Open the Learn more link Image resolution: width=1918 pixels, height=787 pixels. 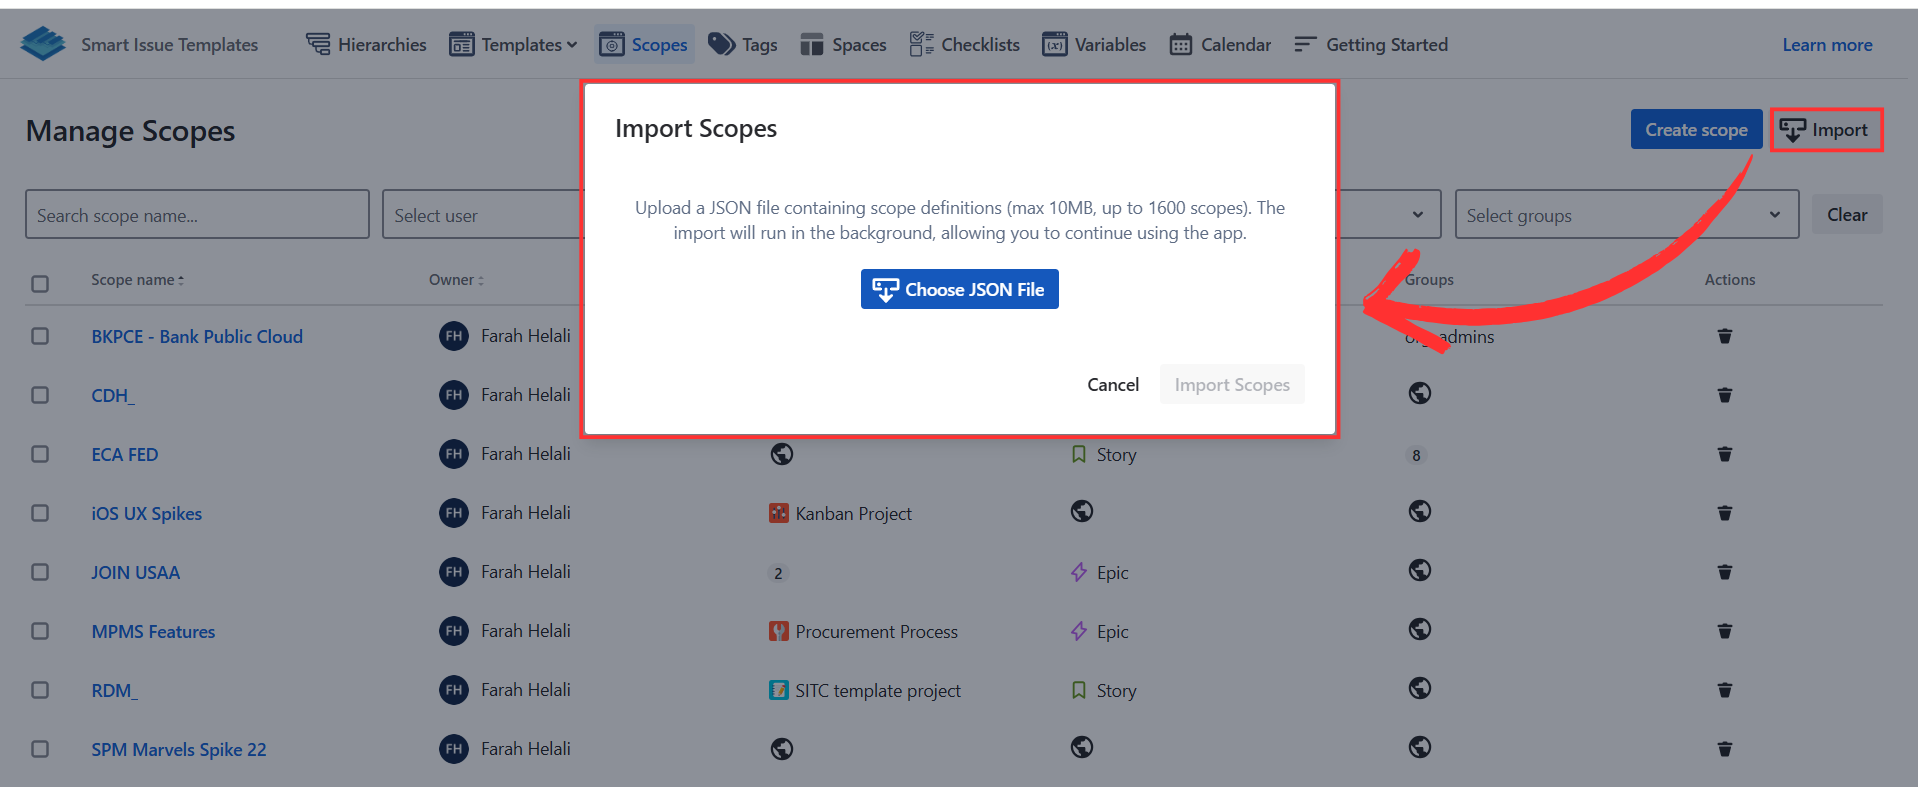pos(1826,45)
